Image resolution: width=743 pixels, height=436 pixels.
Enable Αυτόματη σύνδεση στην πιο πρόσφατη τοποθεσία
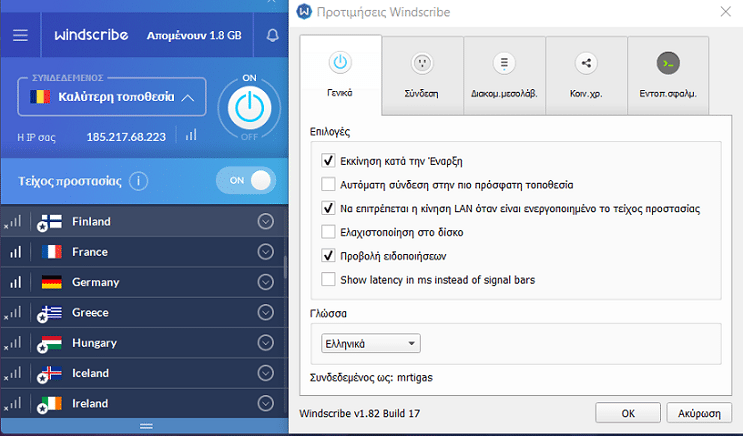328,184
